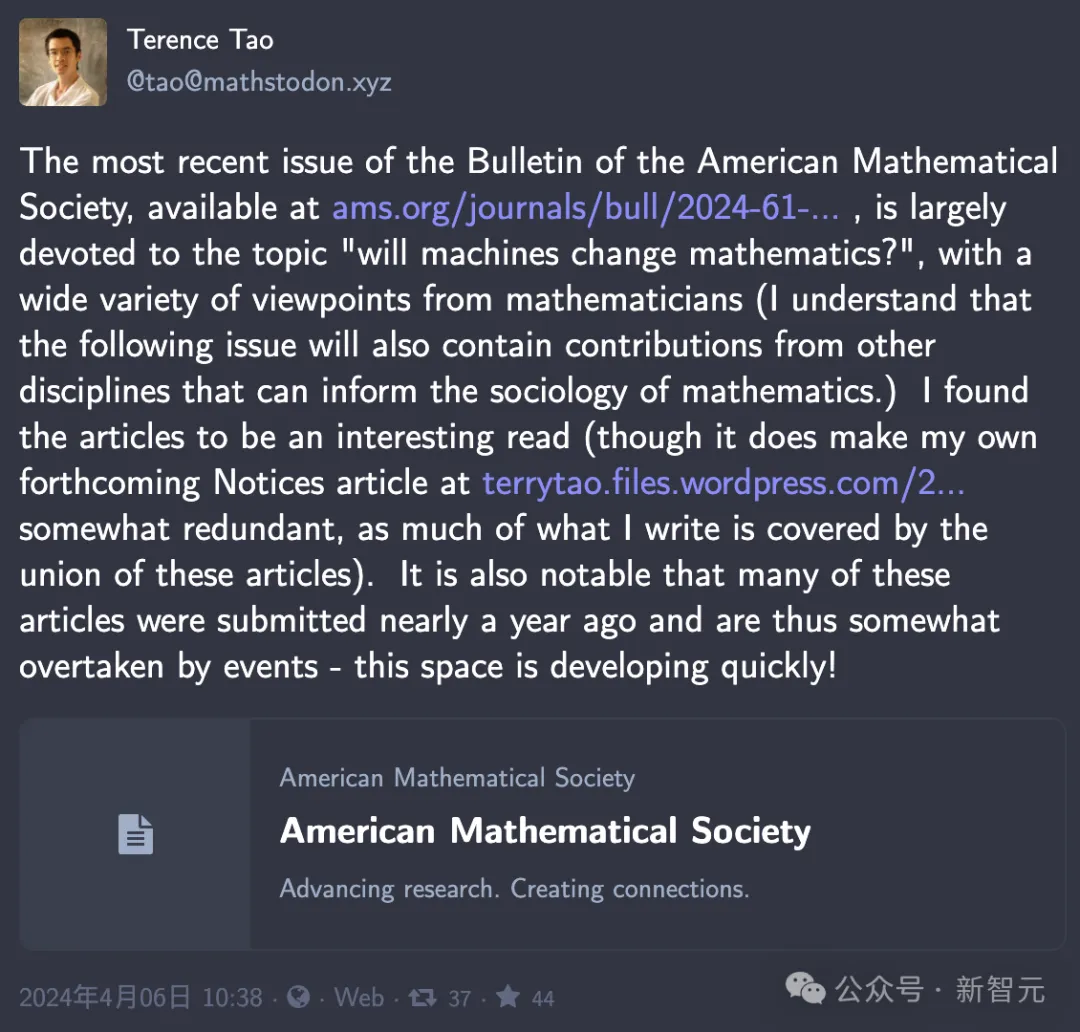Click the card description Advancing research text
This screenshot has height=1032, width=1080.
pos(514,889)
